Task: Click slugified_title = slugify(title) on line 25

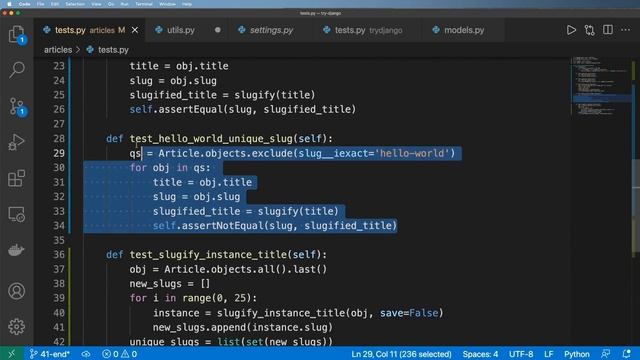Action: pos(222,95)
